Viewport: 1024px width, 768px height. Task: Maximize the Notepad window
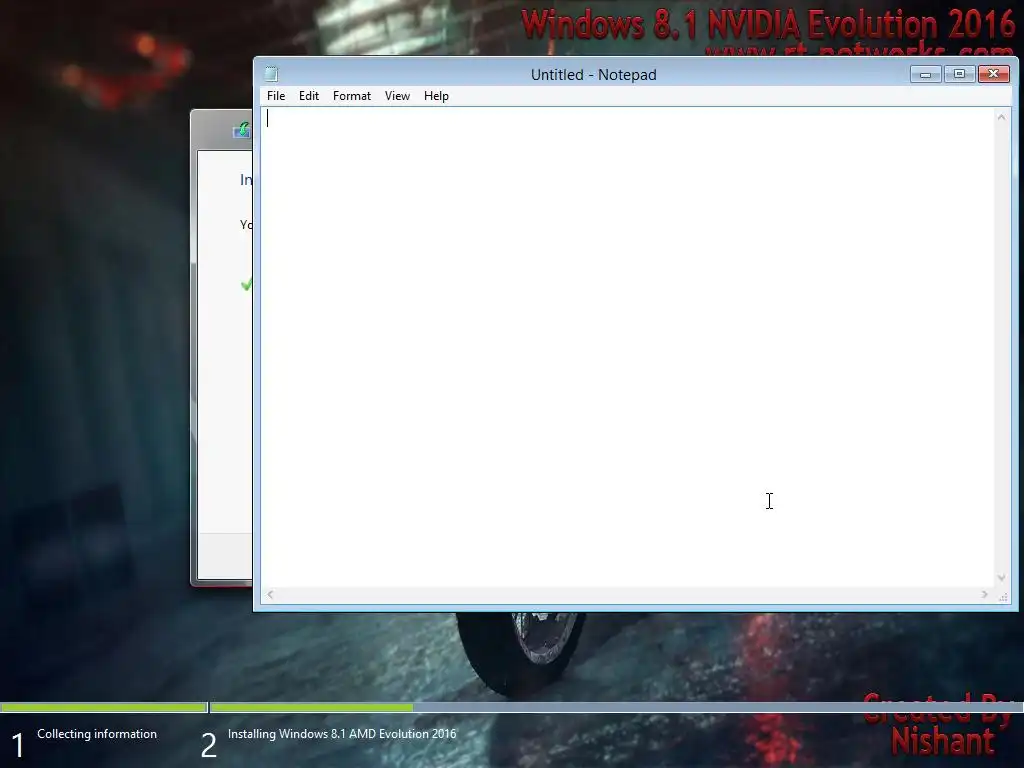click(x=959, y=74)
